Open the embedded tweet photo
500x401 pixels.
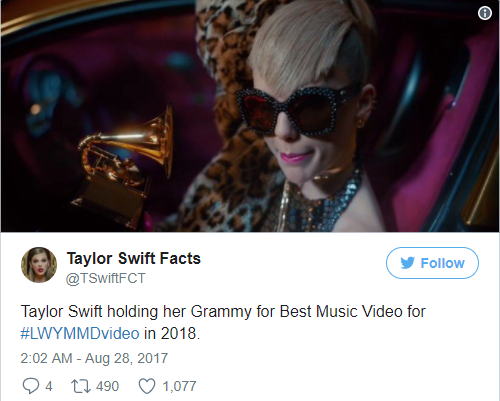point(250,116)
